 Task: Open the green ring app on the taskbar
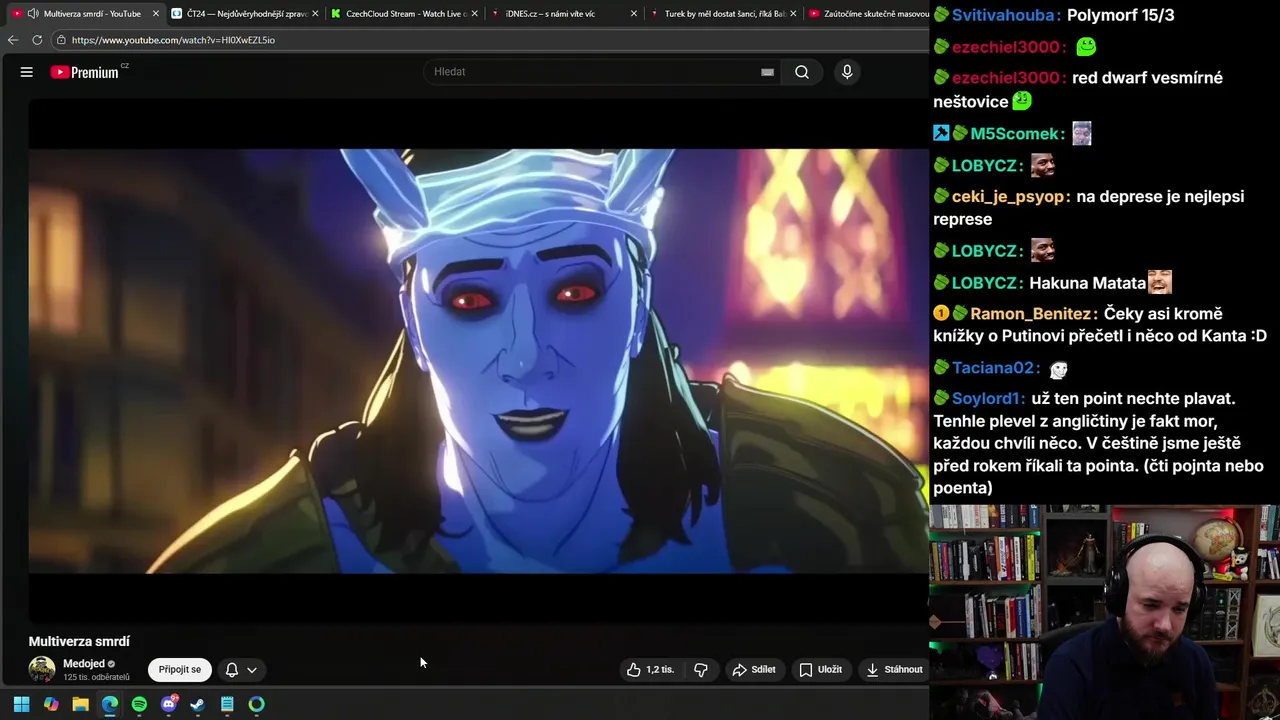click(257, 704)
